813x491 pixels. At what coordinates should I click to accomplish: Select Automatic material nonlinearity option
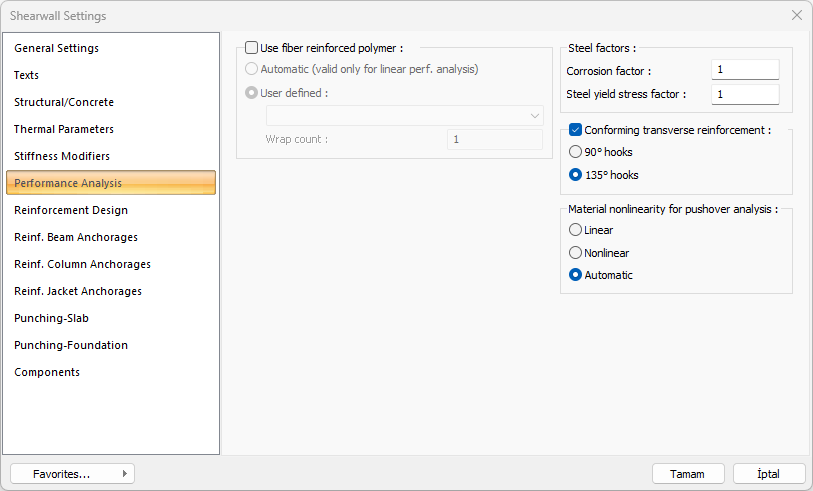pos(575,275)
